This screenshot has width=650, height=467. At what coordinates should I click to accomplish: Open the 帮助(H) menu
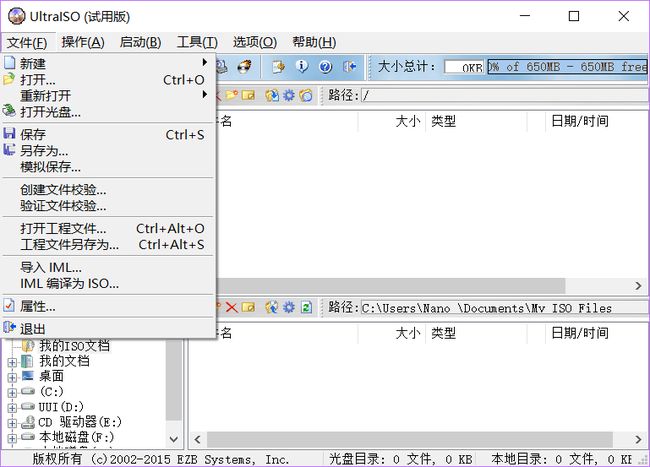314,42
